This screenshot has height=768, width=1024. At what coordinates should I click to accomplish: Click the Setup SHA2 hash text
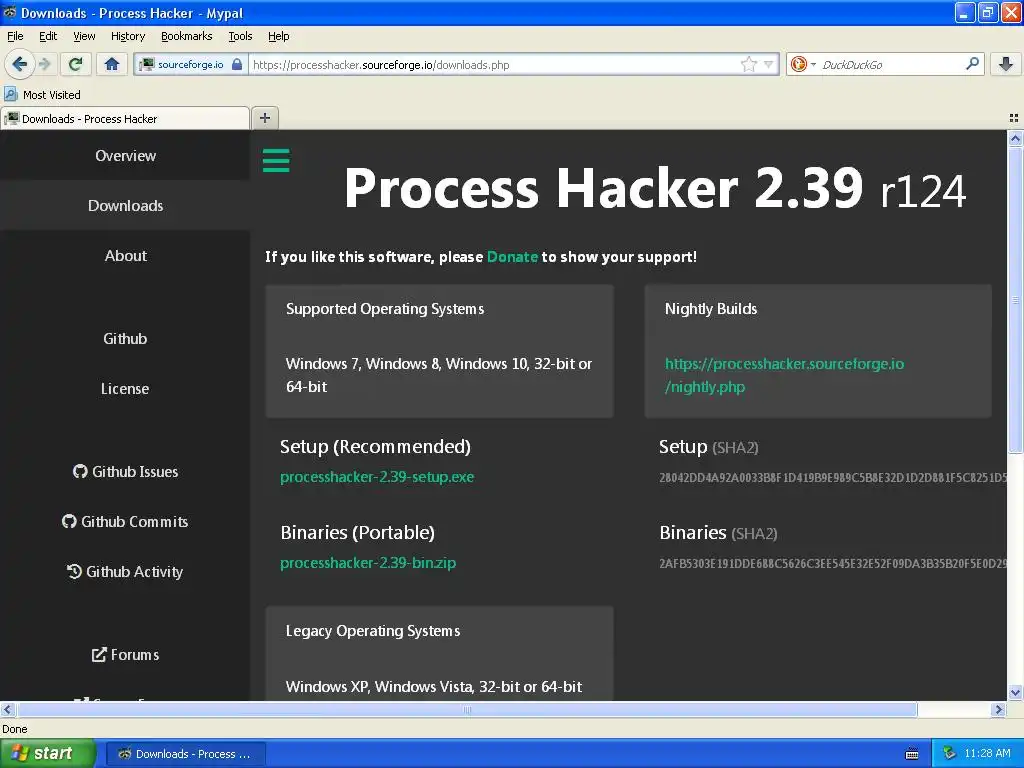[x=833, y=477]
